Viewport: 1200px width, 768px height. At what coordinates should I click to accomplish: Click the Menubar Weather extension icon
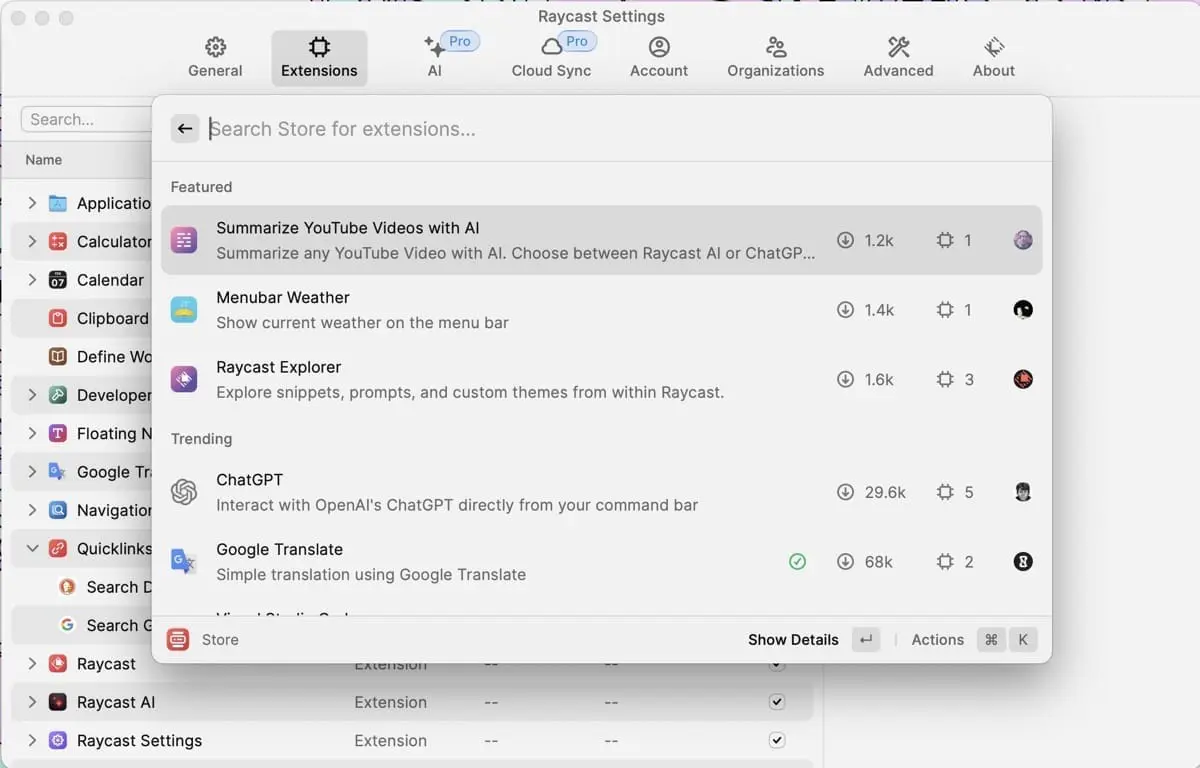point(184,310)
